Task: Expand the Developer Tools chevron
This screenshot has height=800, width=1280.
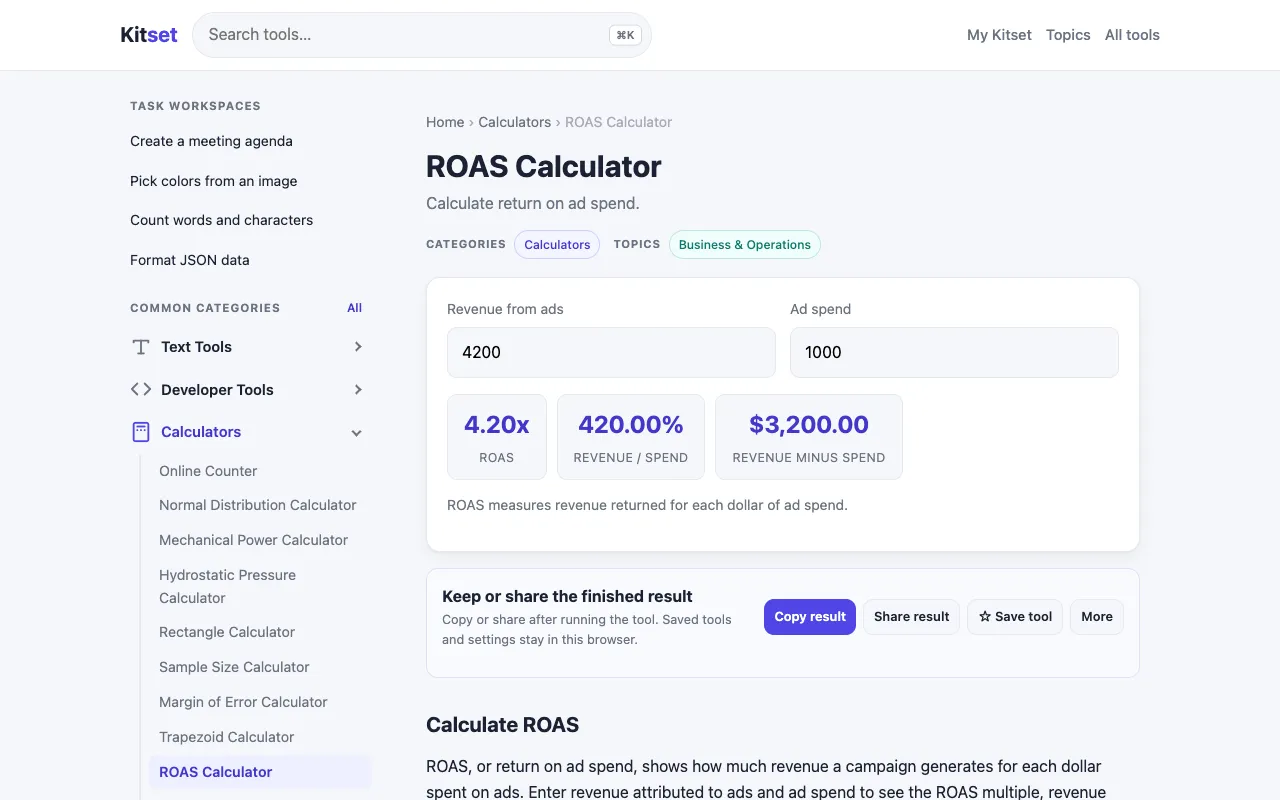Action: pos(358,390)
